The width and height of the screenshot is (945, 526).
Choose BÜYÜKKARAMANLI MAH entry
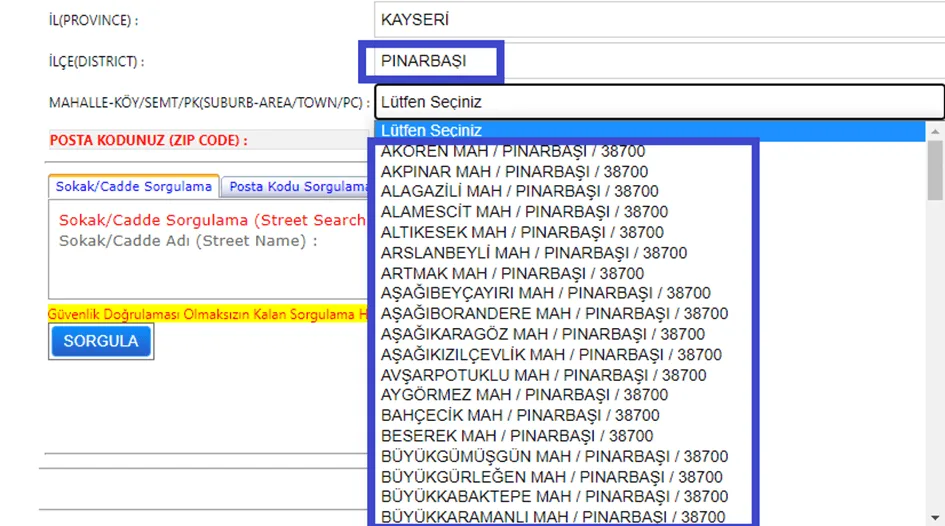point(650,517)
